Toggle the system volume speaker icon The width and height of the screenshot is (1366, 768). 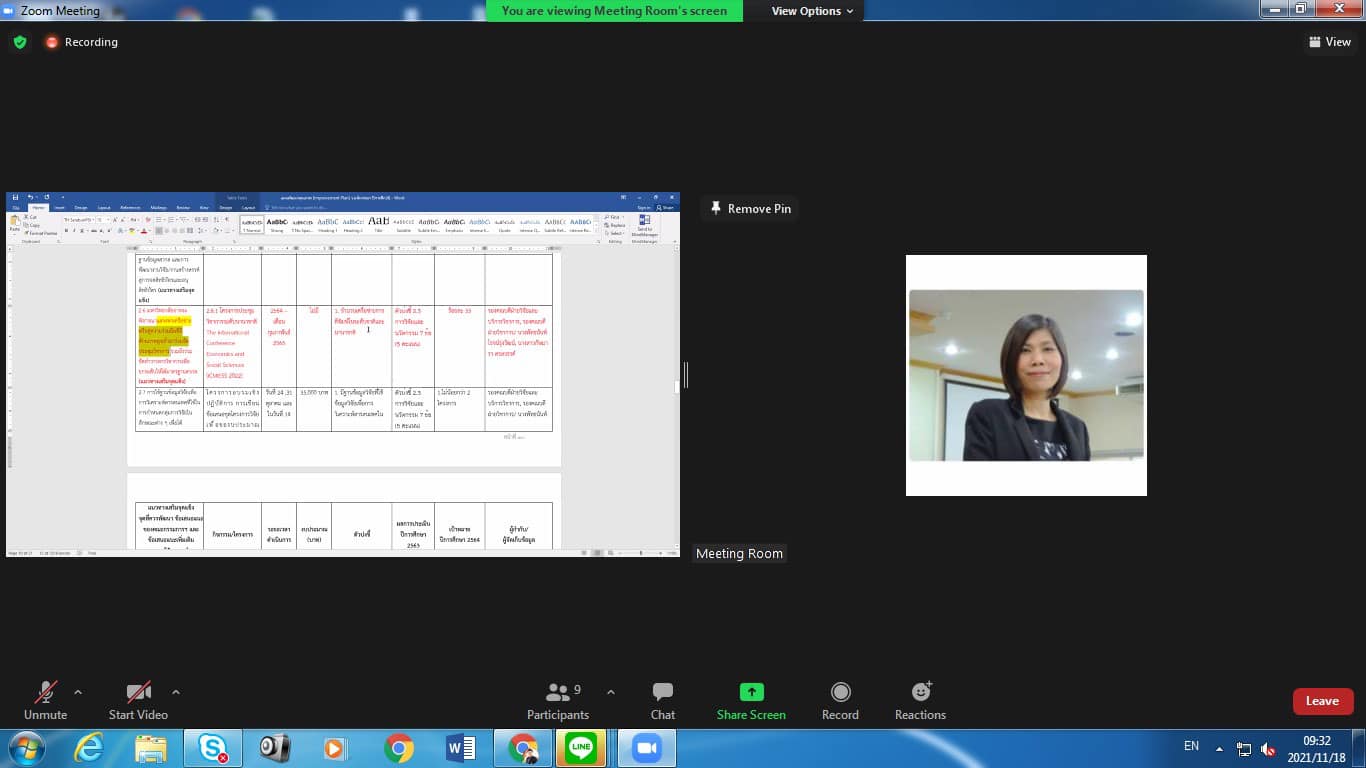click(x=1268, y=748)
